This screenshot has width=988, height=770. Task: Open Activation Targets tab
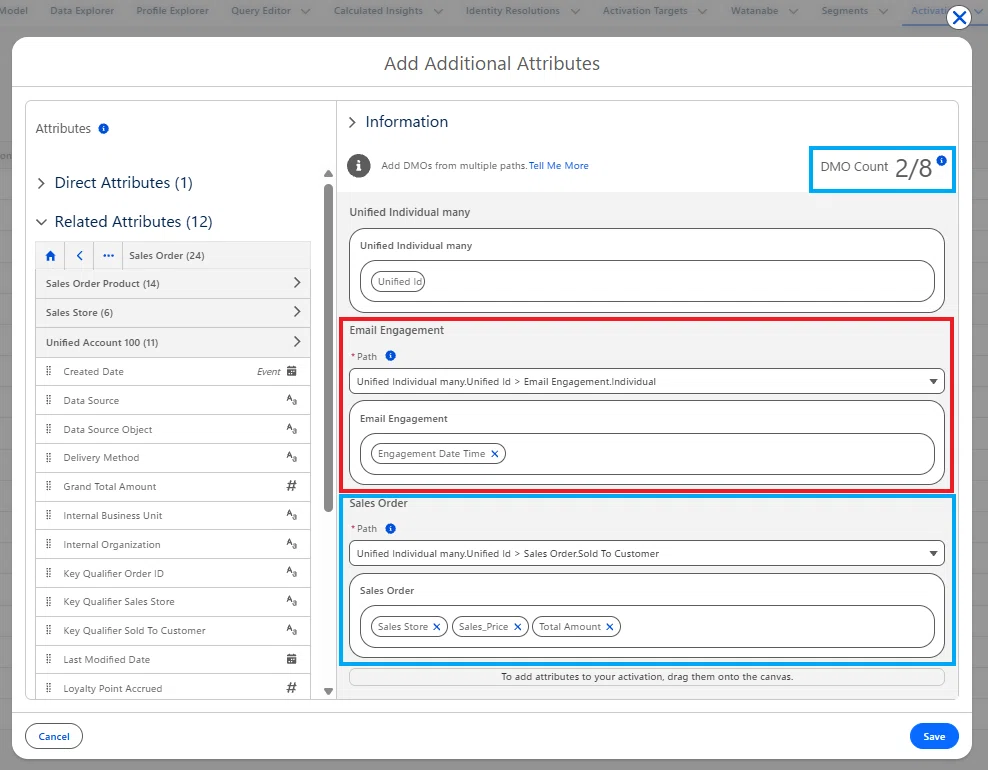[x=645, y=11]
